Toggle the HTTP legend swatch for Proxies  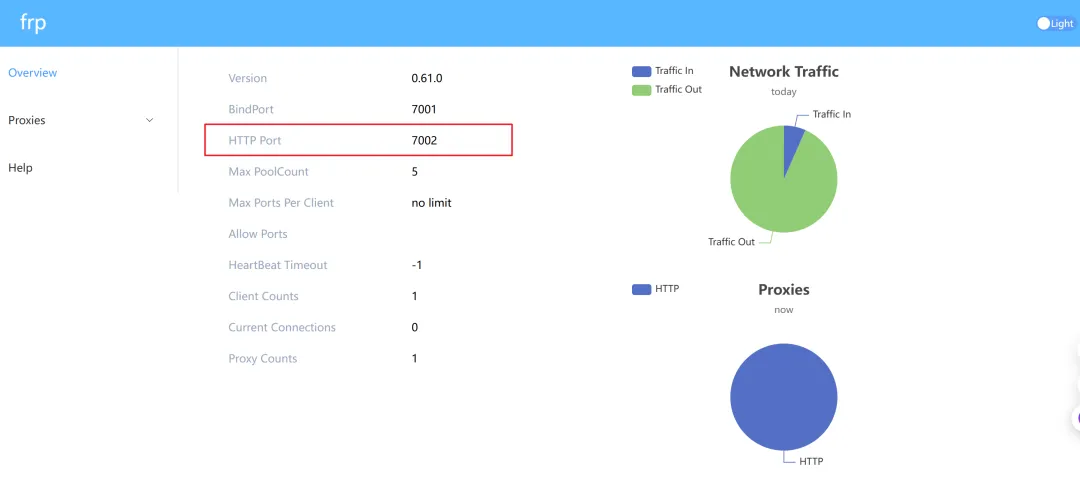tap(641, 289)
